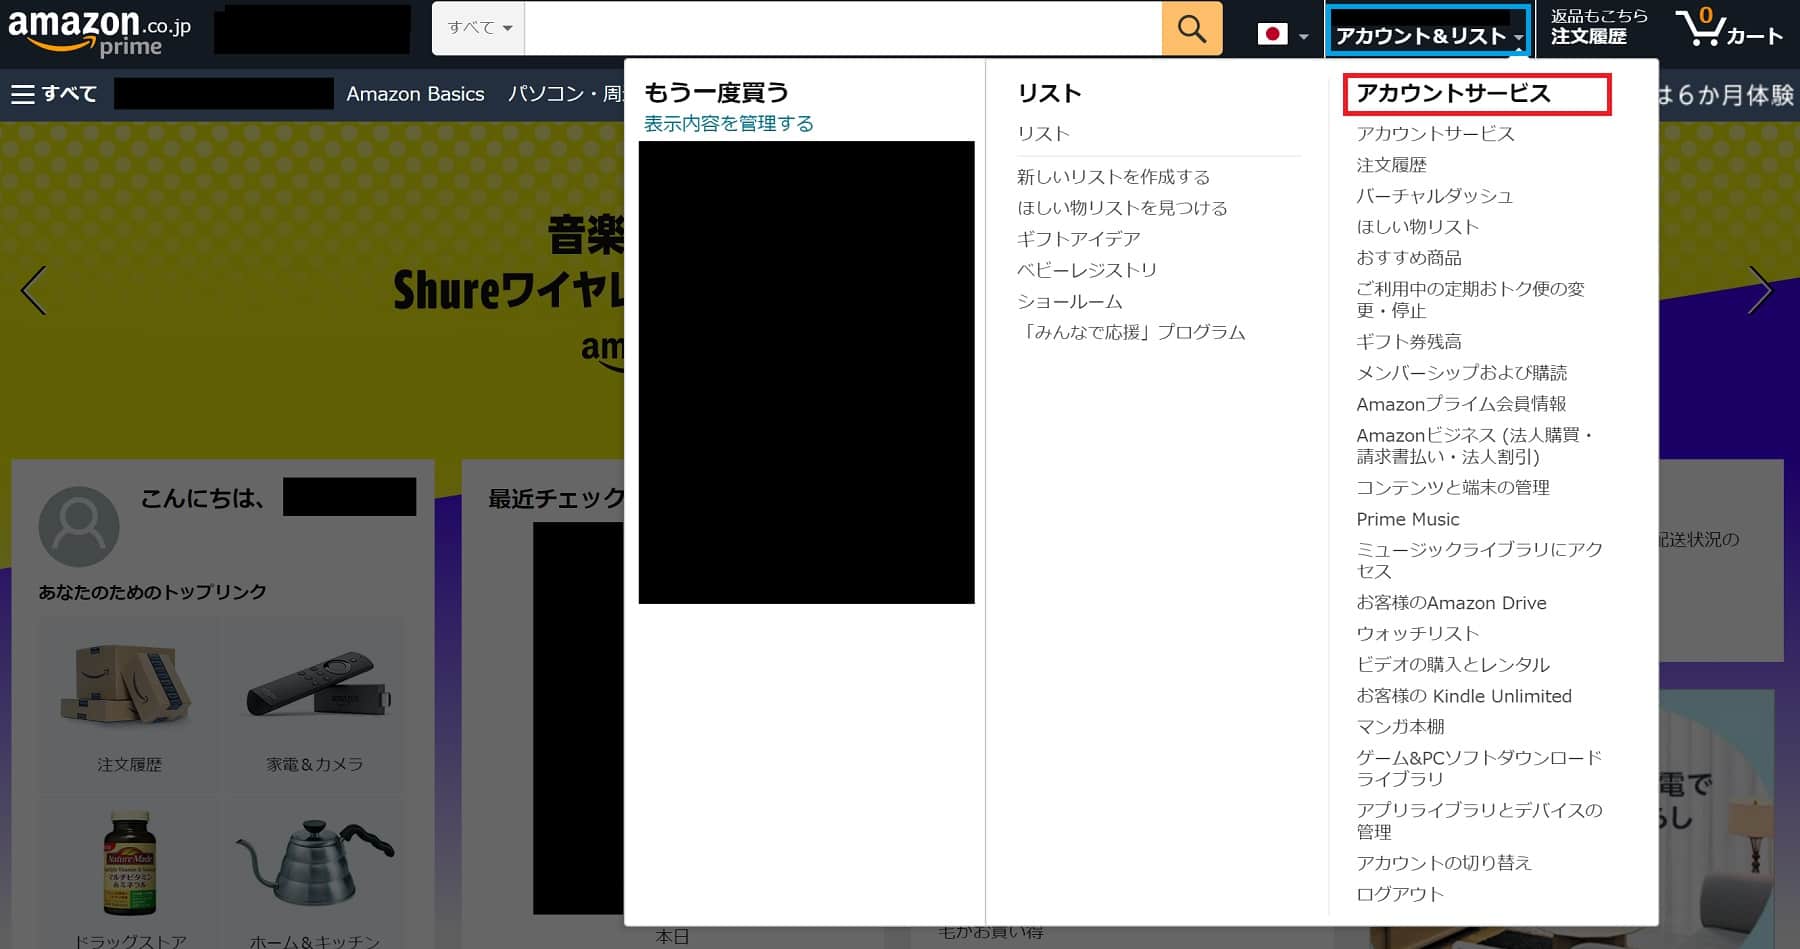Select アカウントの切り替え
Screen dimensions: 1800x949
click(1443, 863)
